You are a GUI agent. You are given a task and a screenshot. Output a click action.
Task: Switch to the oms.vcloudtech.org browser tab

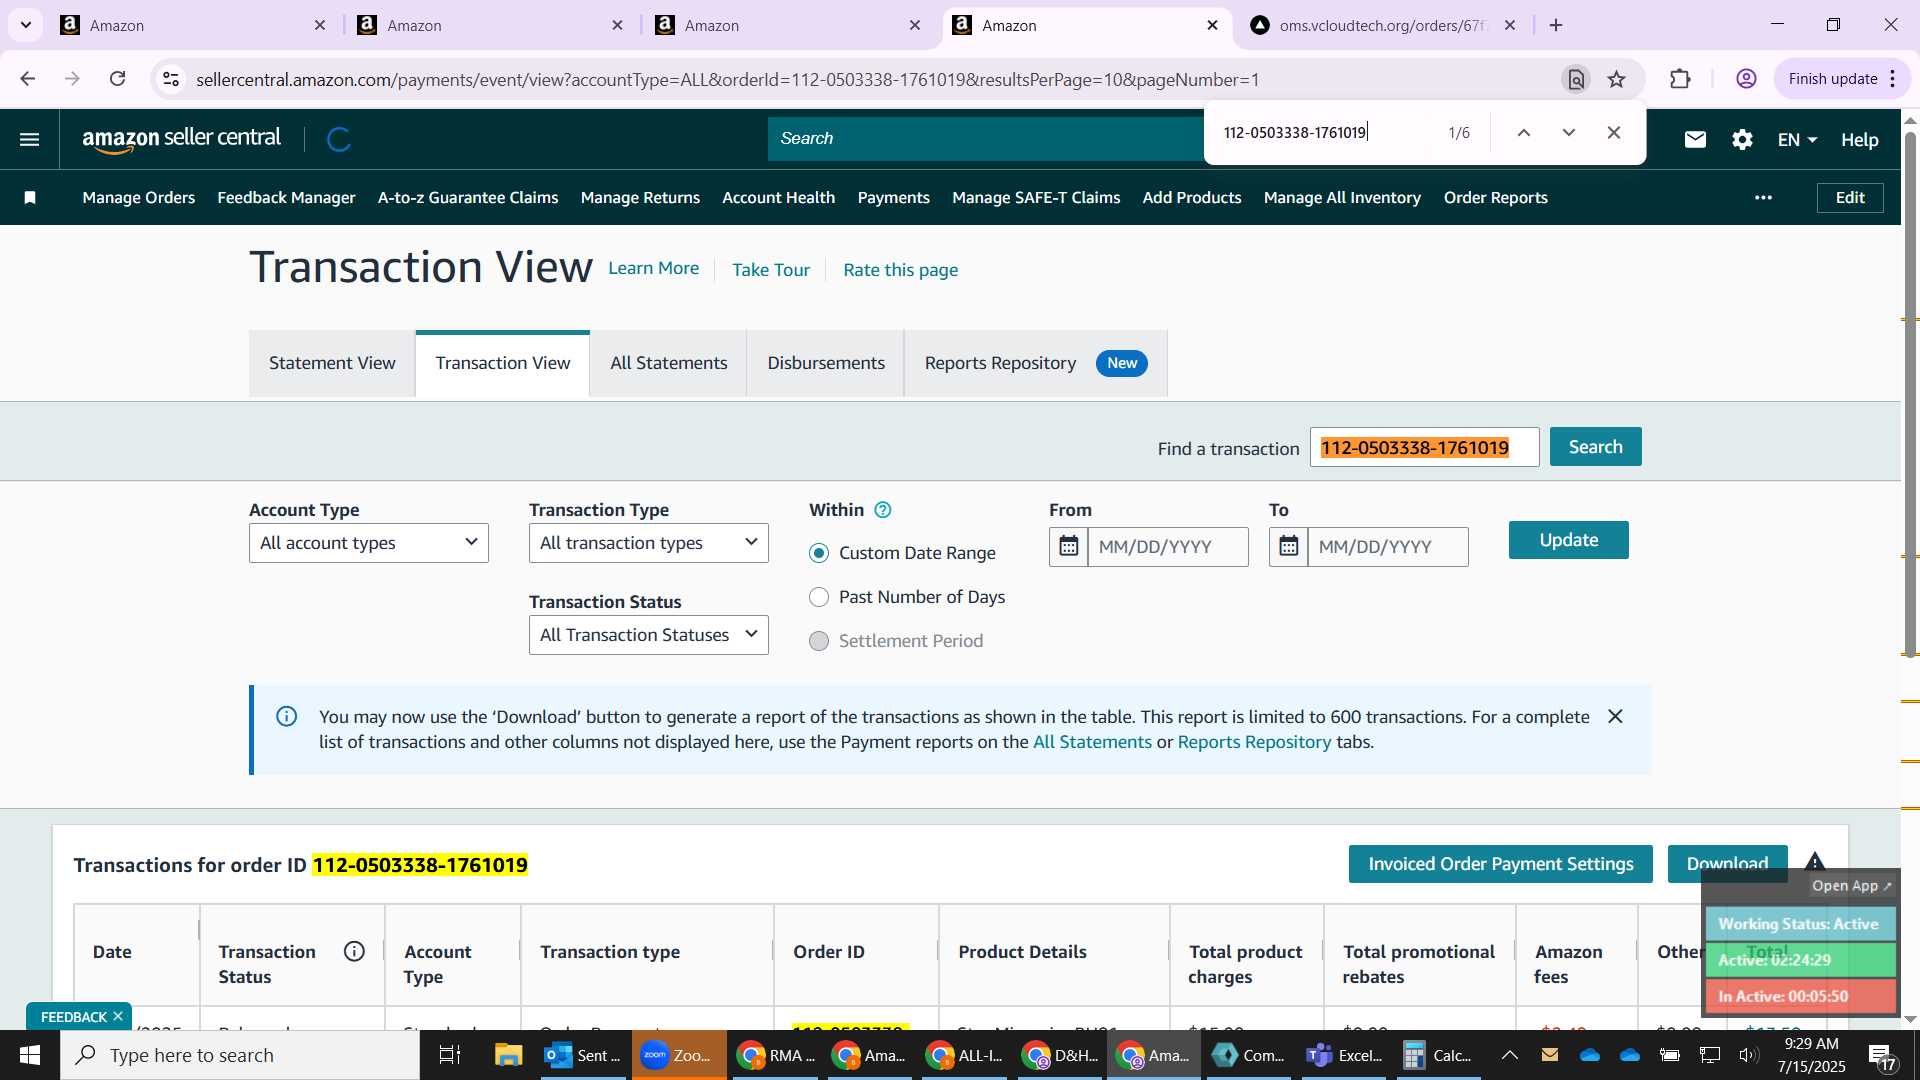coord(1383,26)
